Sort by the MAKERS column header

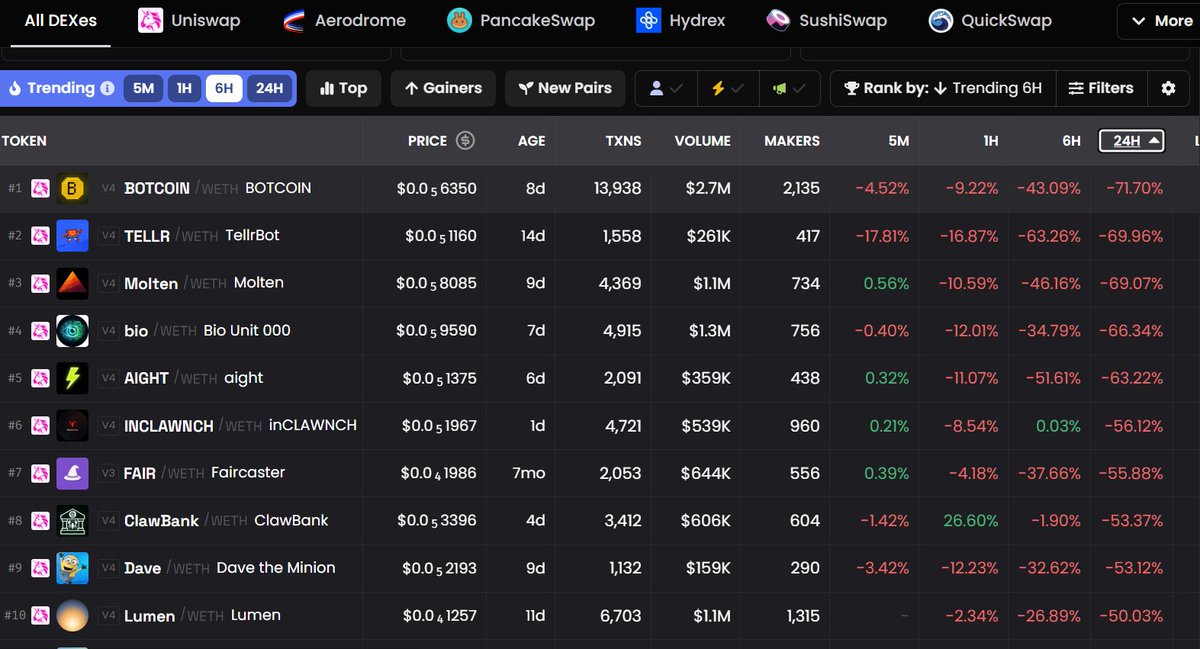pos(792,141)
